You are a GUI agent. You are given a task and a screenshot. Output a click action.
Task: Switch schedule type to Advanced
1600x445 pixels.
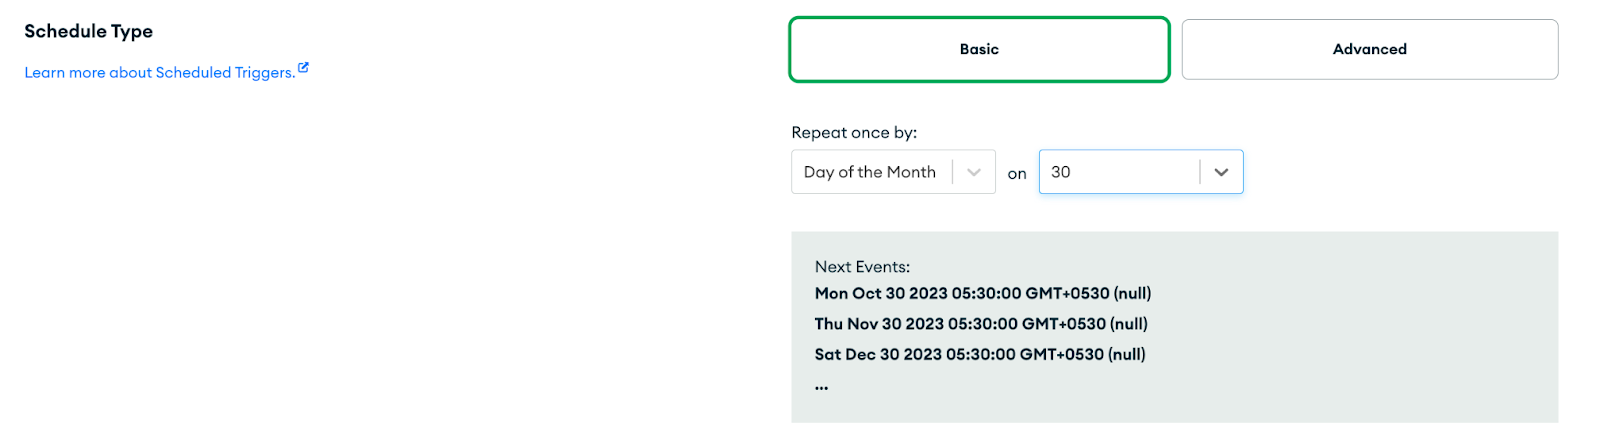(1369, 49)
